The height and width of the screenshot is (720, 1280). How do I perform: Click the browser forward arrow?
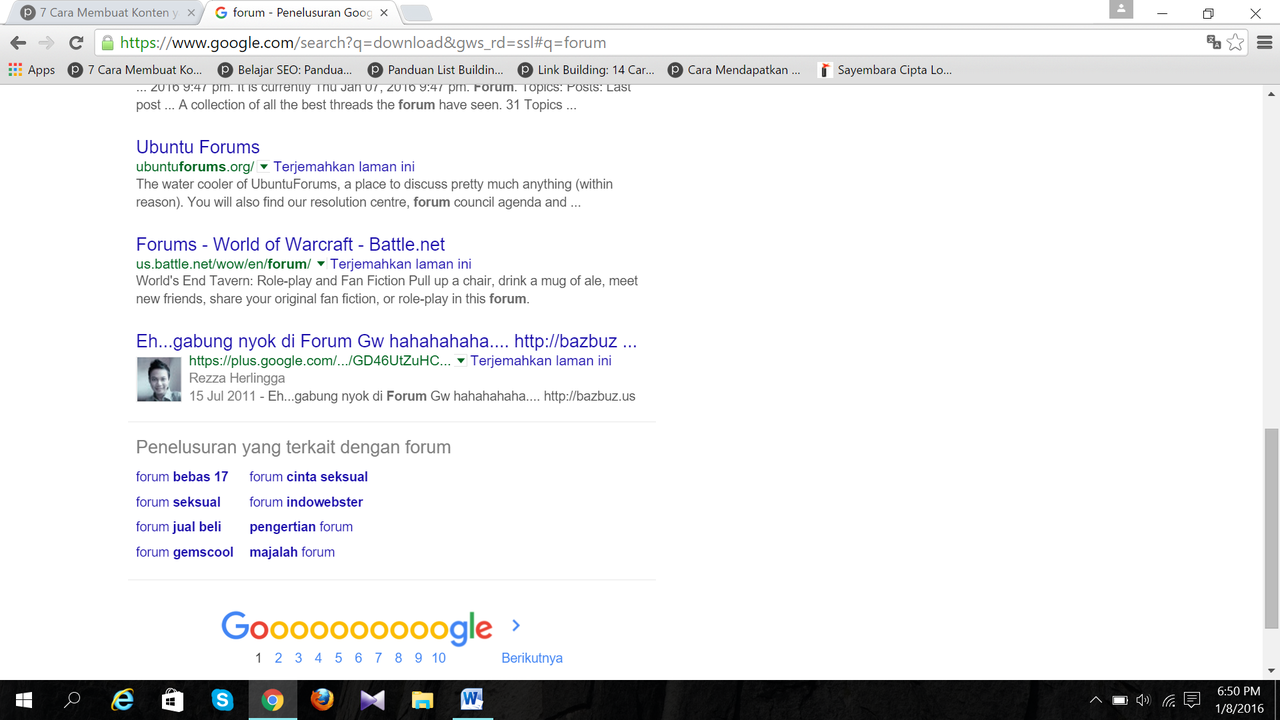pyautogui.click(x=46, y=43)
